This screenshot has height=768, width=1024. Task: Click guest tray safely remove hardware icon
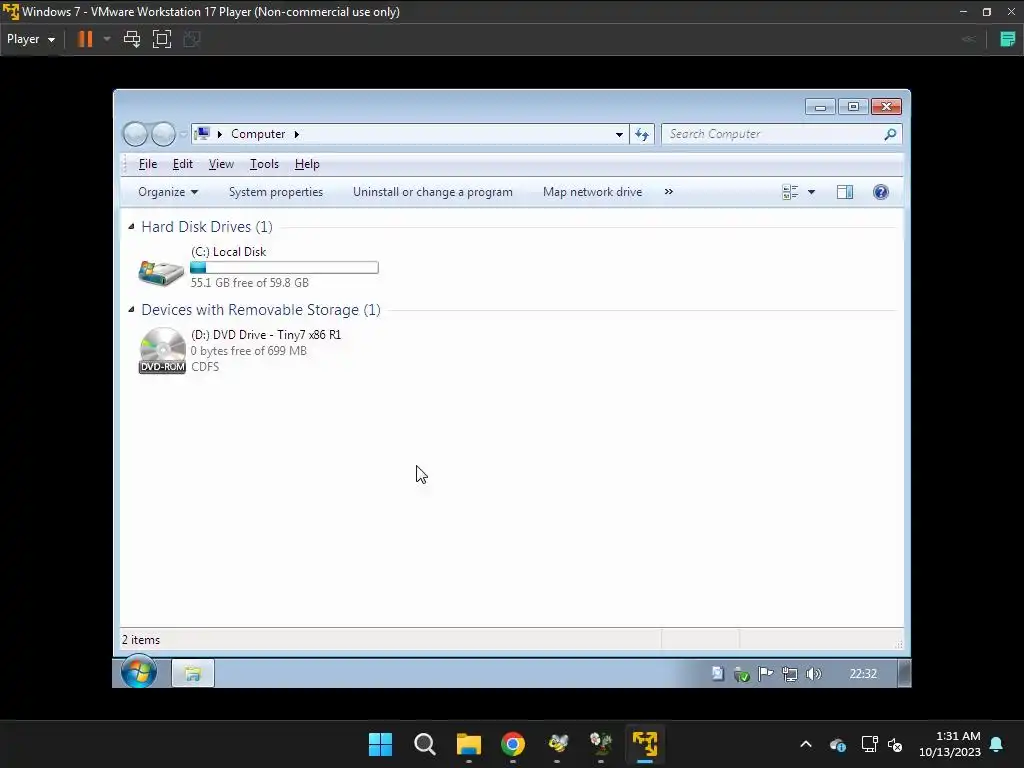(x=741, y=673)
